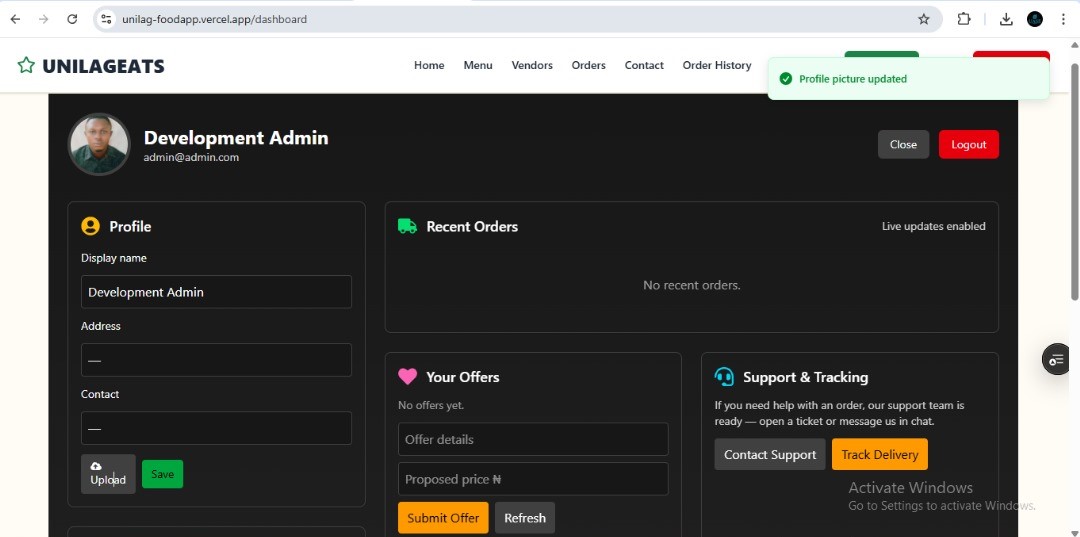Click the Development Admin profile photo
The height and width of the screenshot is (537, 1080).
99,145
